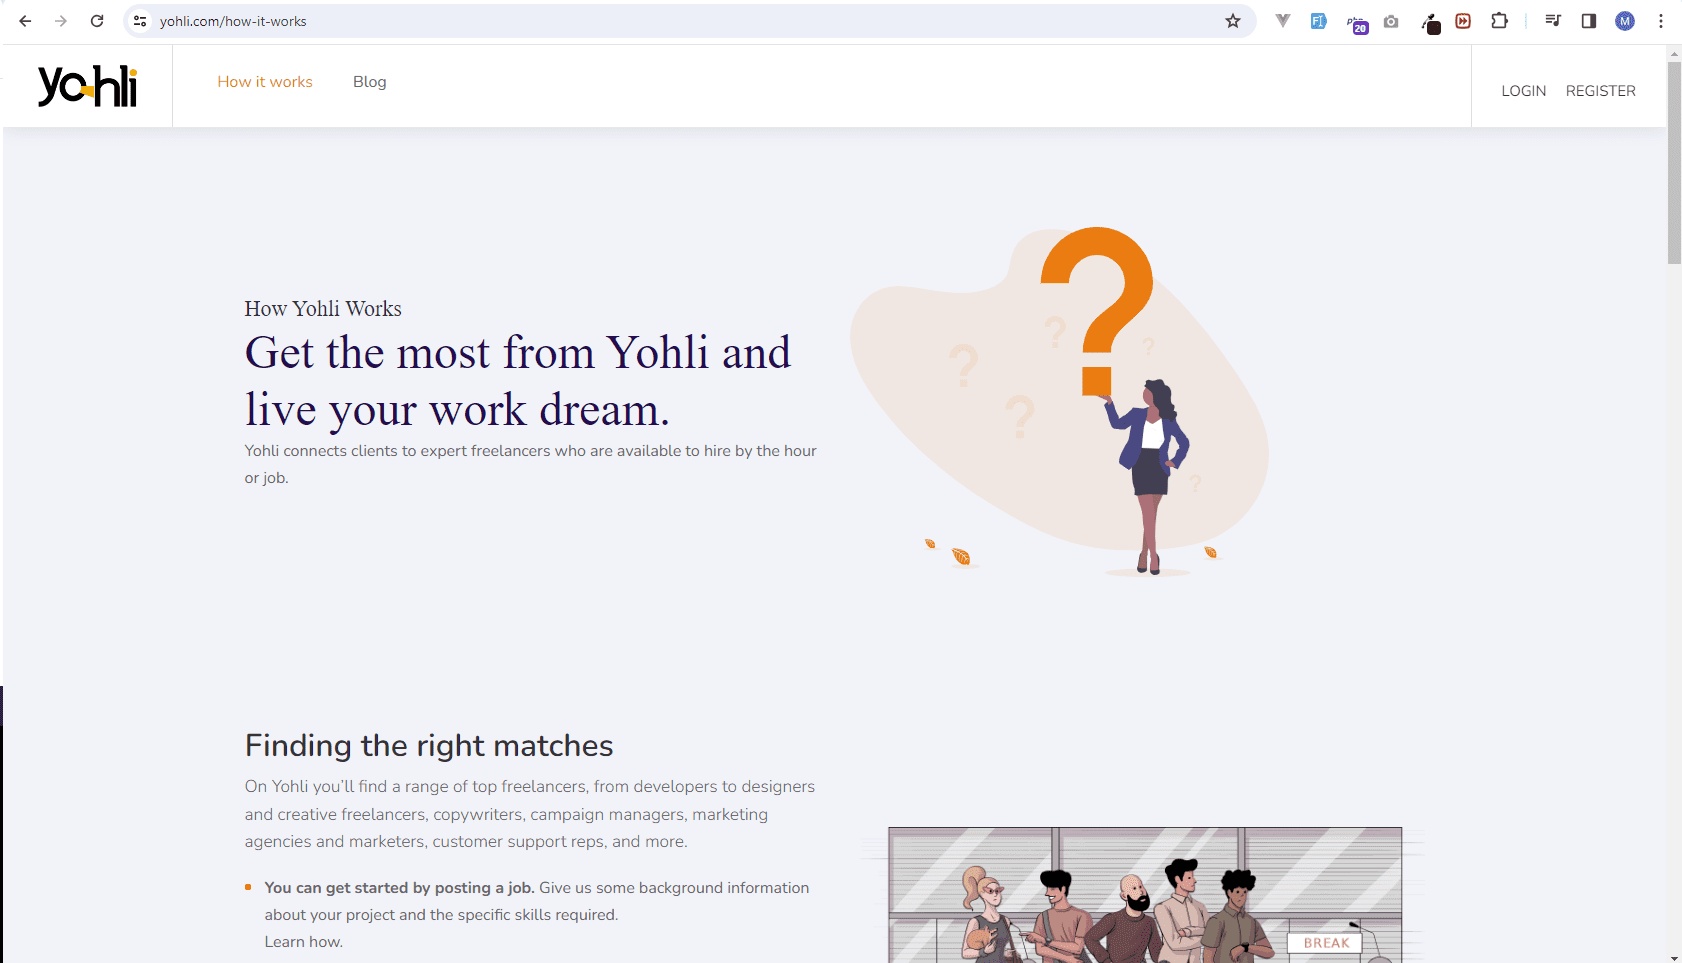
Task: Click the REGISTER link
Action: [x=1600, y=91]
